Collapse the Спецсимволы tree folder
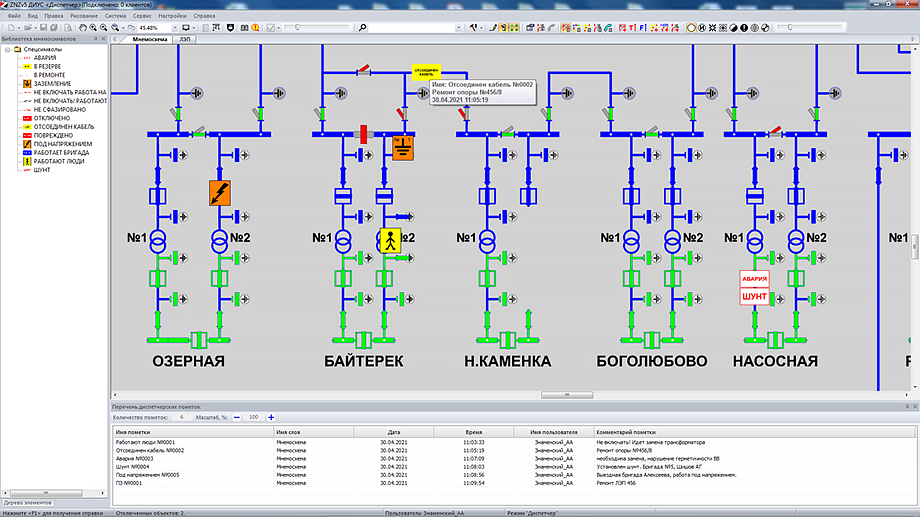 coord(6,48)
